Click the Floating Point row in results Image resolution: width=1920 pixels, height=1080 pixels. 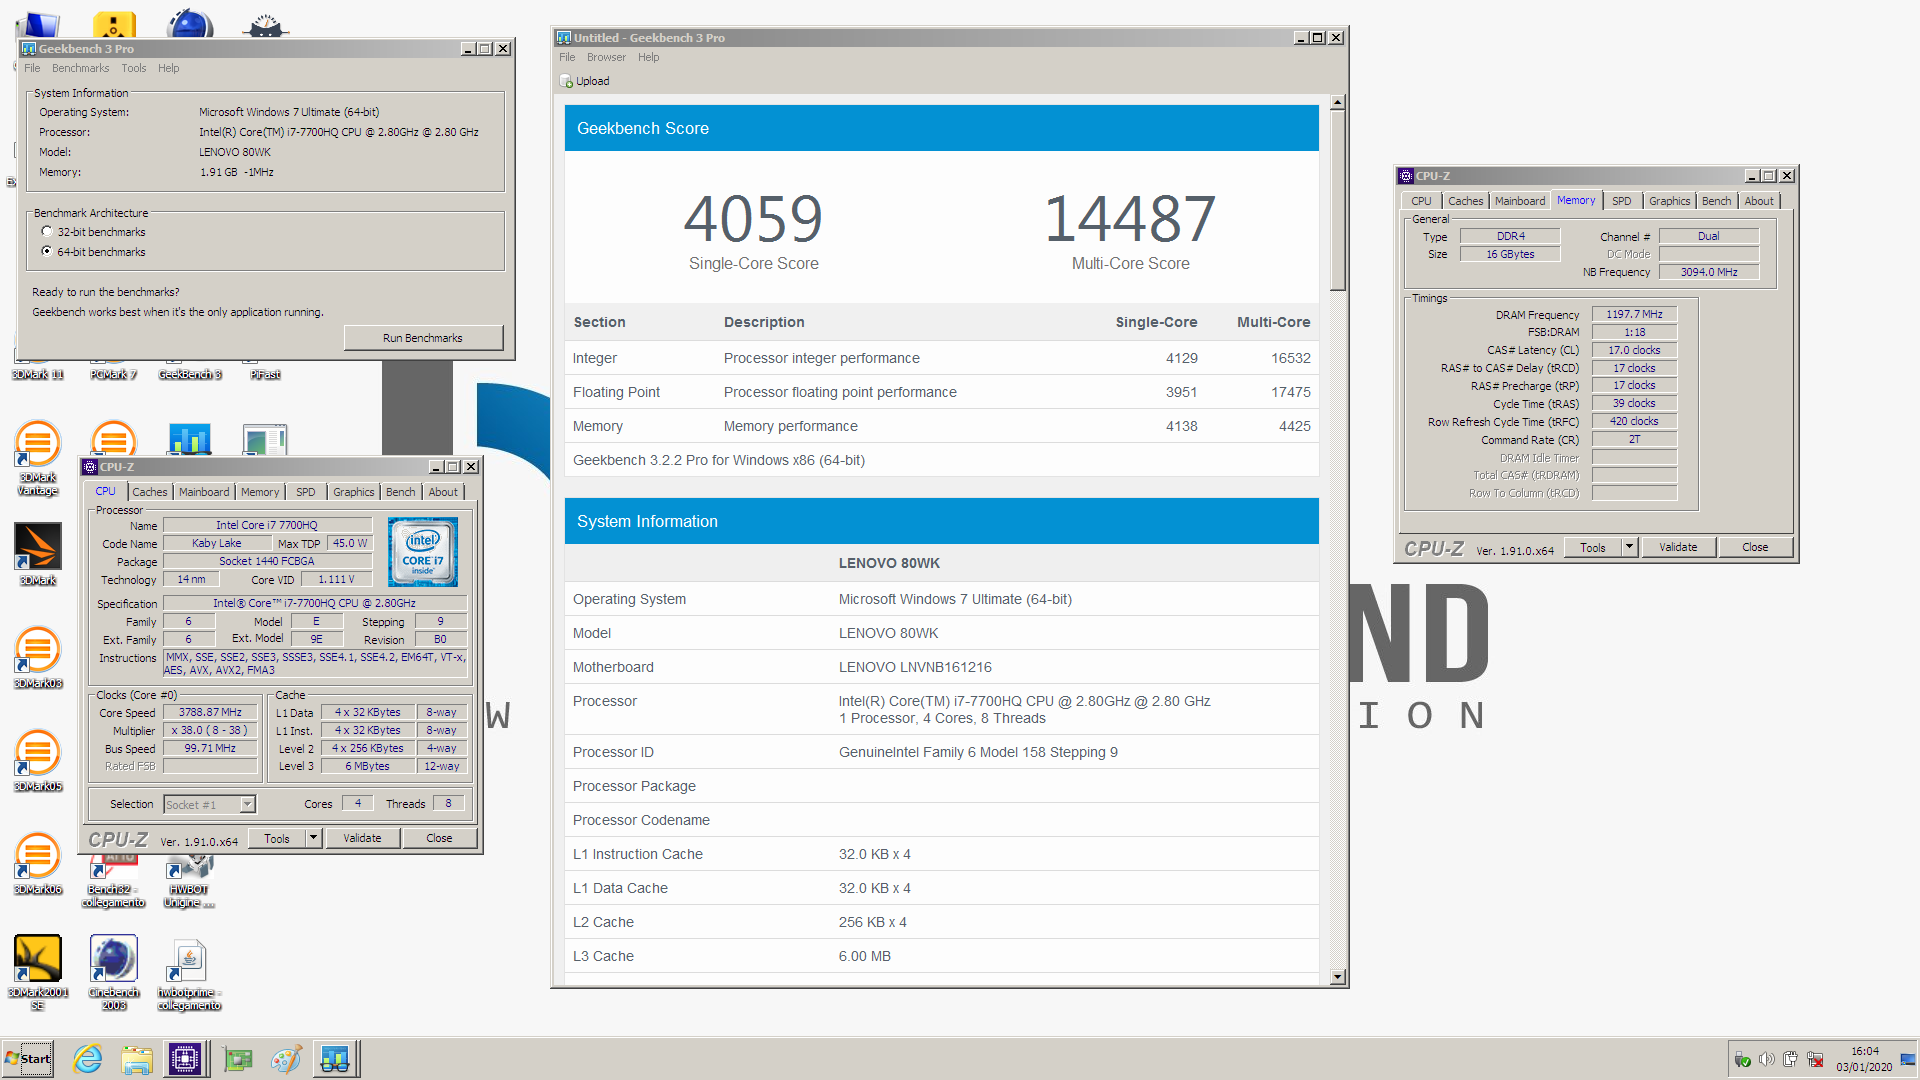click(x=941, y=392)
